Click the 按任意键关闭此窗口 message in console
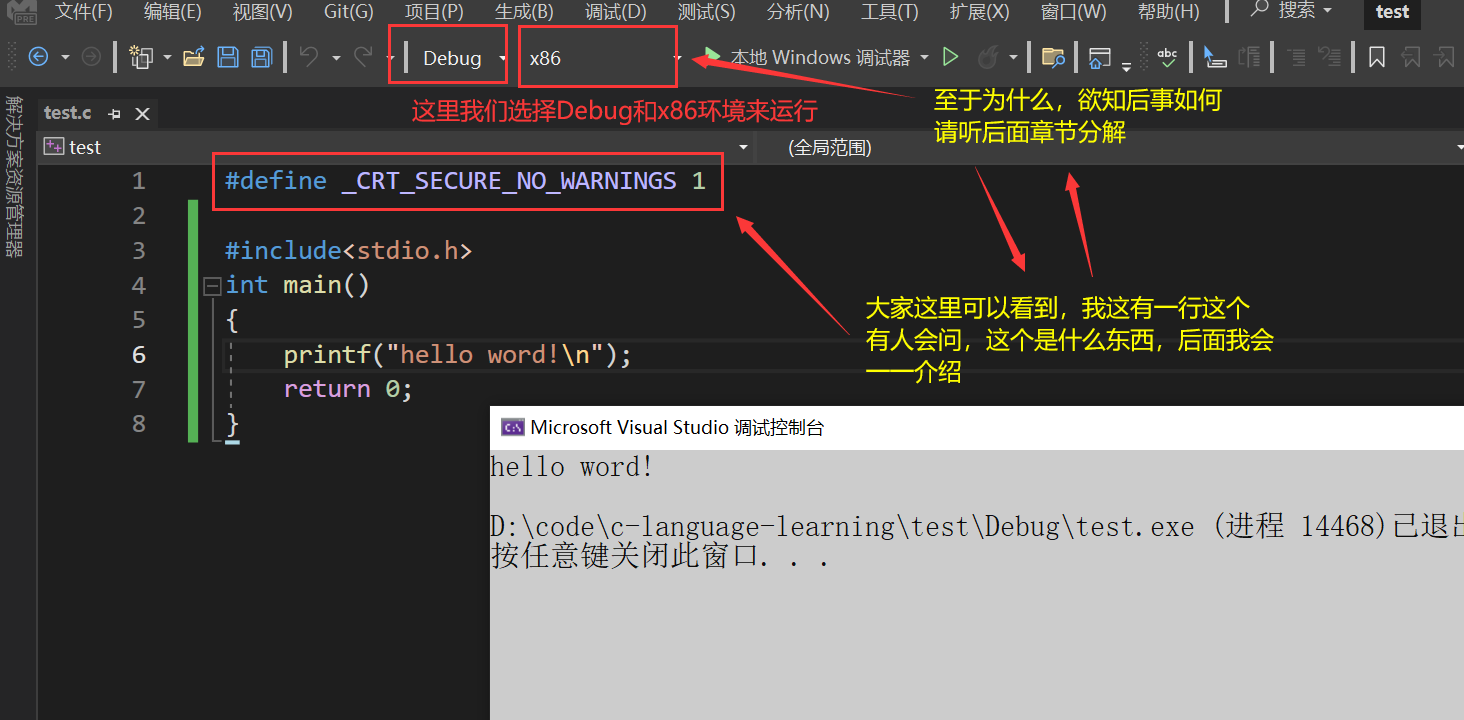Image resolution: width=1464 pixels, height=720 pixels. pyautogui.click(x=660, y=557)
